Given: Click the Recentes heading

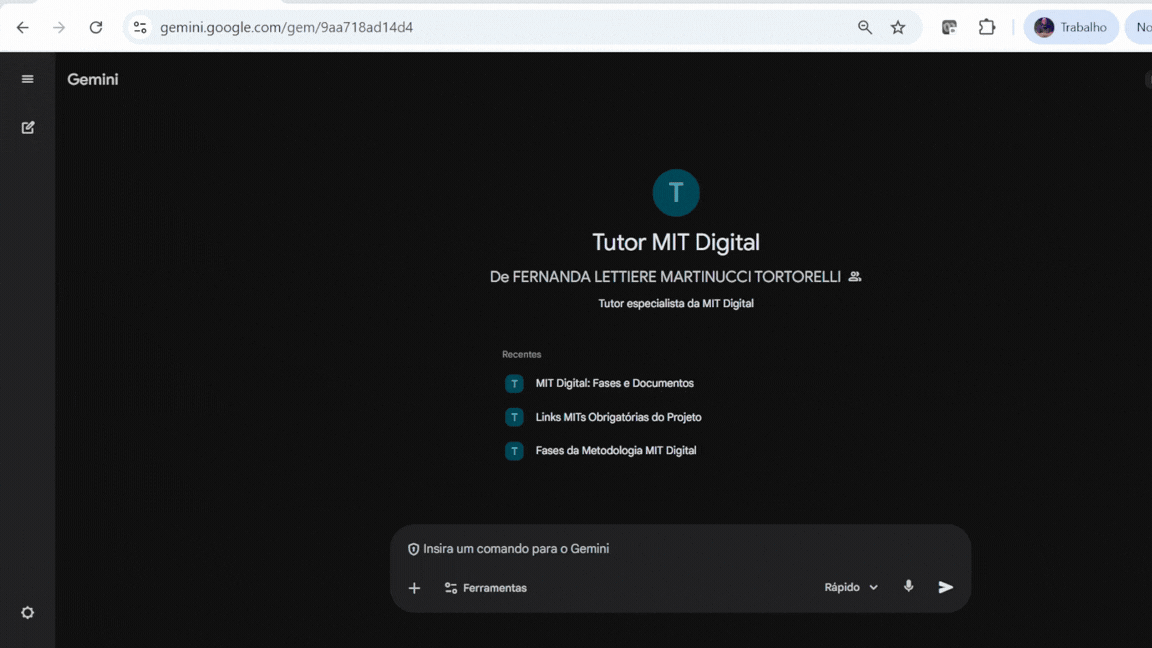Looking at the screenshot, I should pyautogui.click(x=522, y=354).
